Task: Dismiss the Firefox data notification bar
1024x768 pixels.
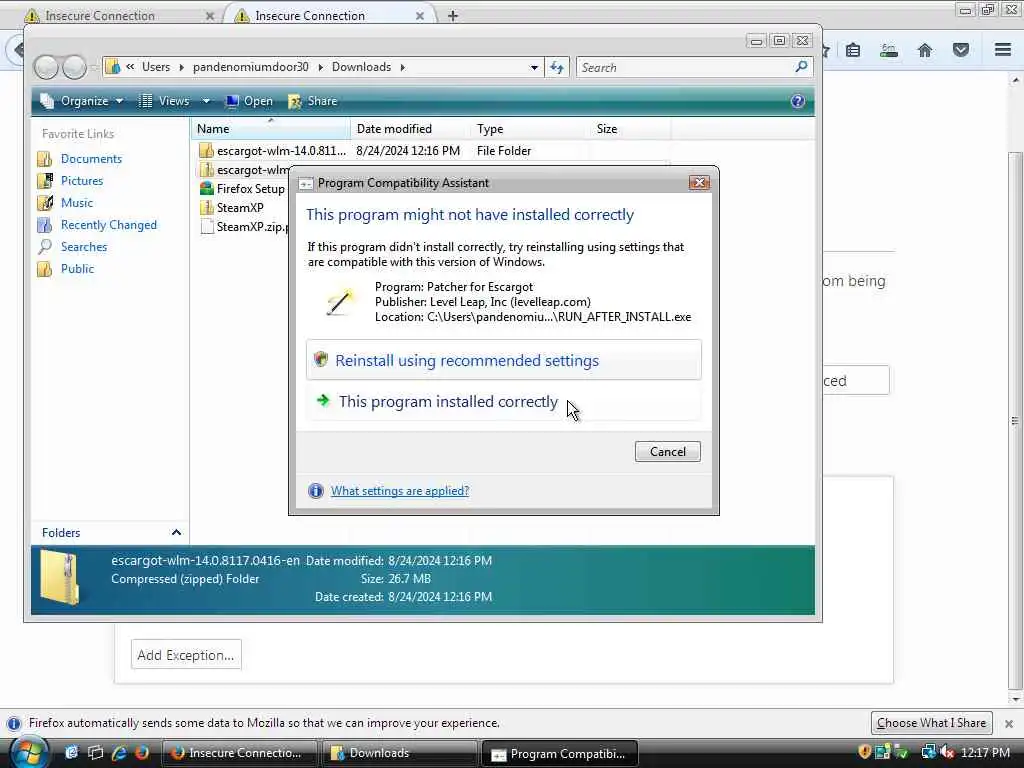Action: pyautogui.click(x=1009, y=724)
